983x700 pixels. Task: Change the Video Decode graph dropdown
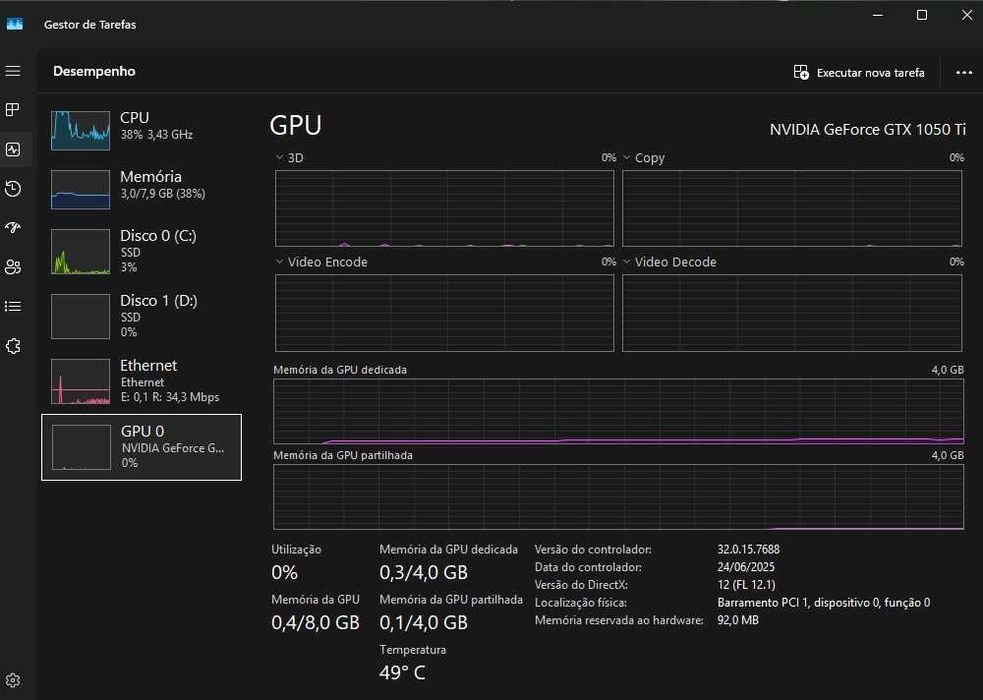(x=627, y=262)
